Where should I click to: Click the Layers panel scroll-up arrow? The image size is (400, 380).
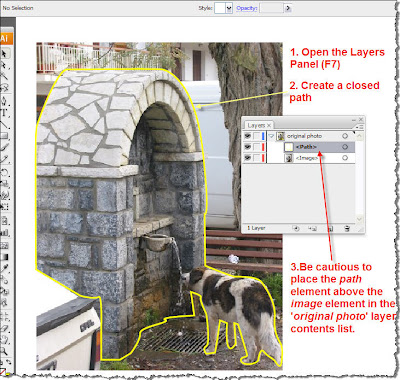pyautogui.click(x=359, y=136)
